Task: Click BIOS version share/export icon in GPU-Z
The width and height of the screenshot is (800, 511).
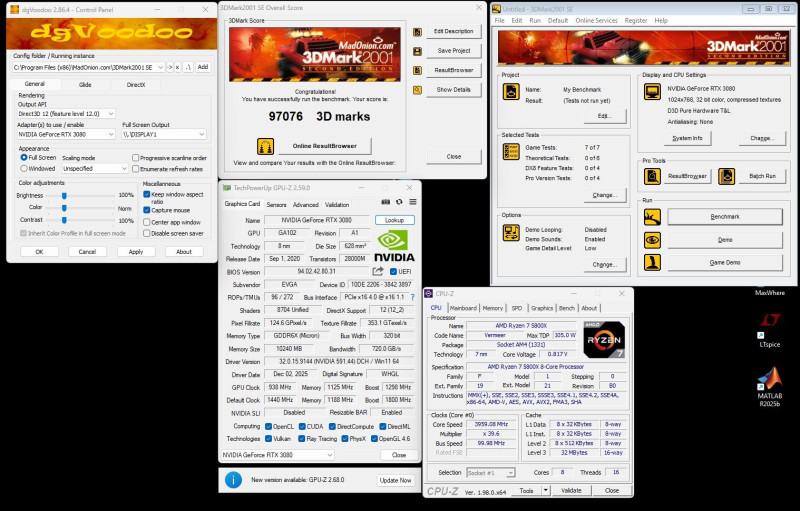Action: point(378,271)
